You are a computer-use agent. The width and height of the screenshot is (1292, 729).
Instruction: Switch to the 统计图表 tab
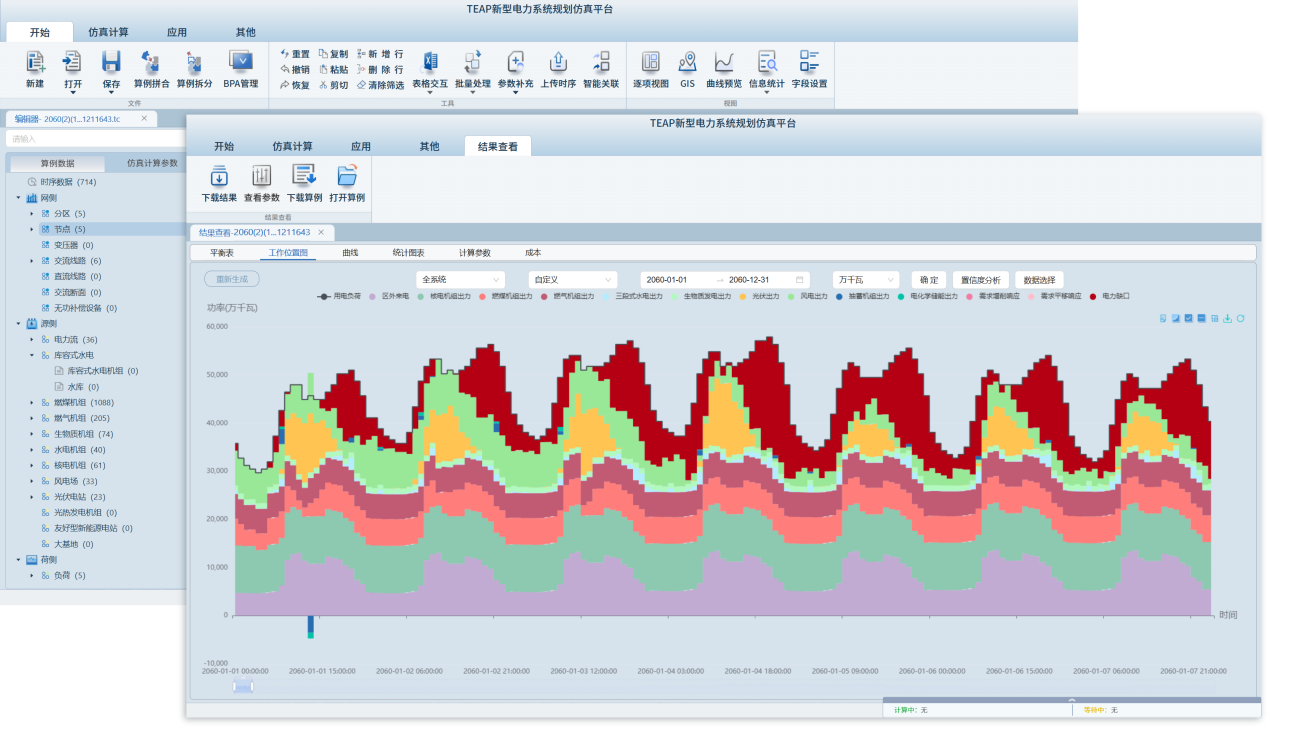tap(408, 253)
